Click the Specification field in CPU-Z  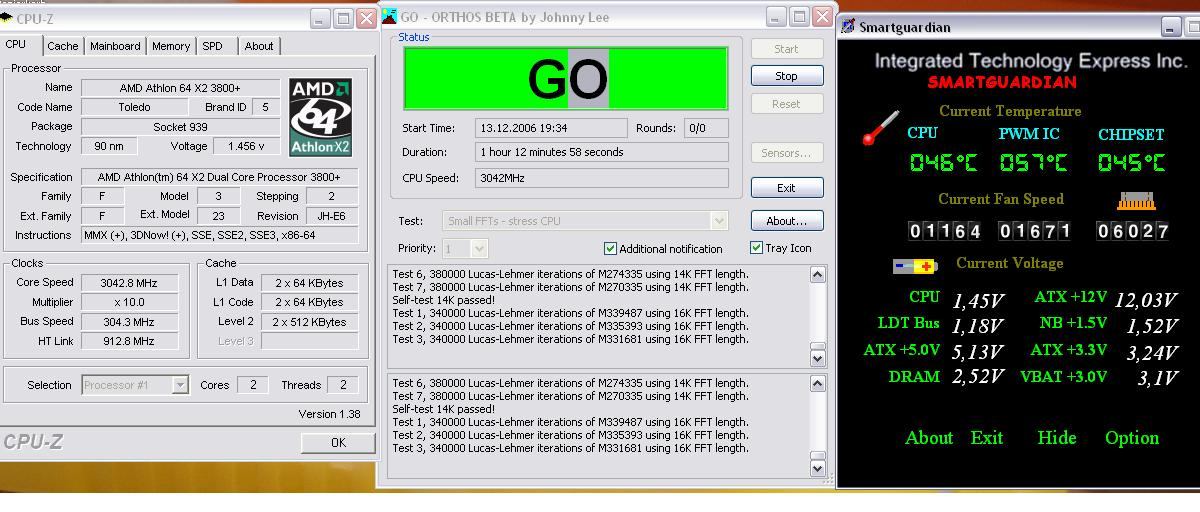tap(220, 177)
